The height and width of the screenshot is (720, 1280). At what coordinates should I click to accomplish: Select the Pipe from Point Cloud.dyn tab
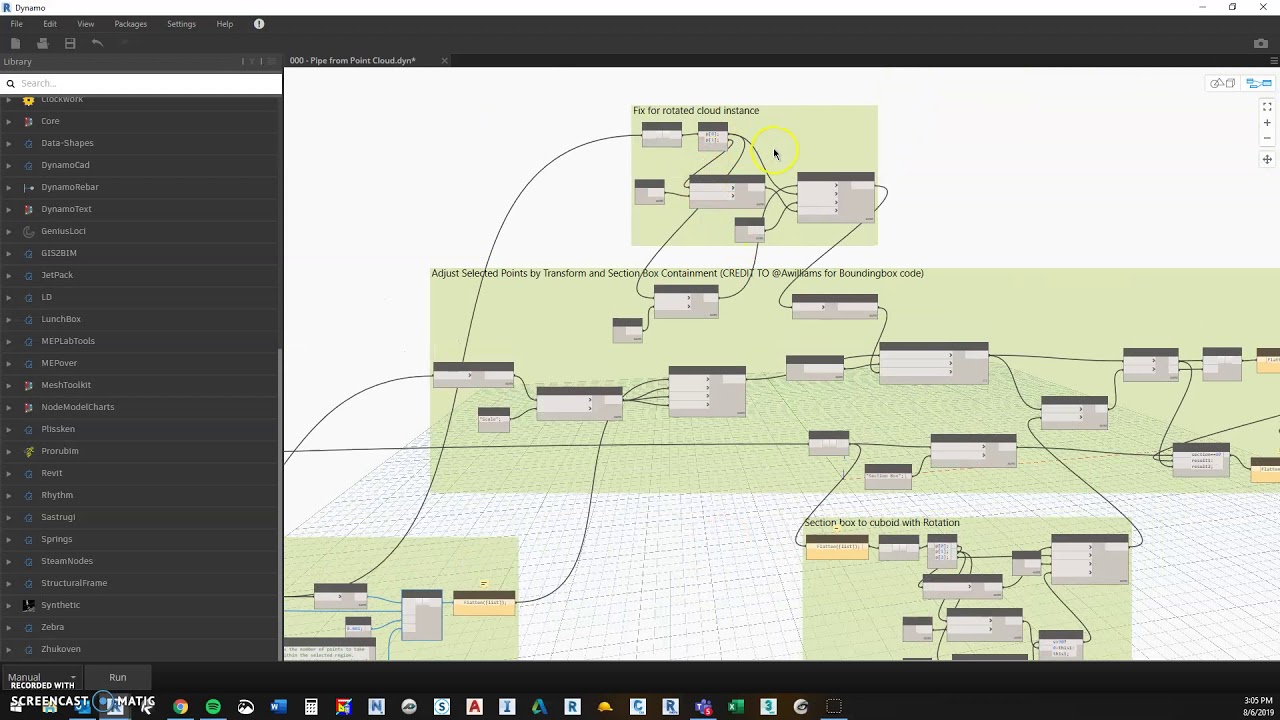tap(353, 61)
